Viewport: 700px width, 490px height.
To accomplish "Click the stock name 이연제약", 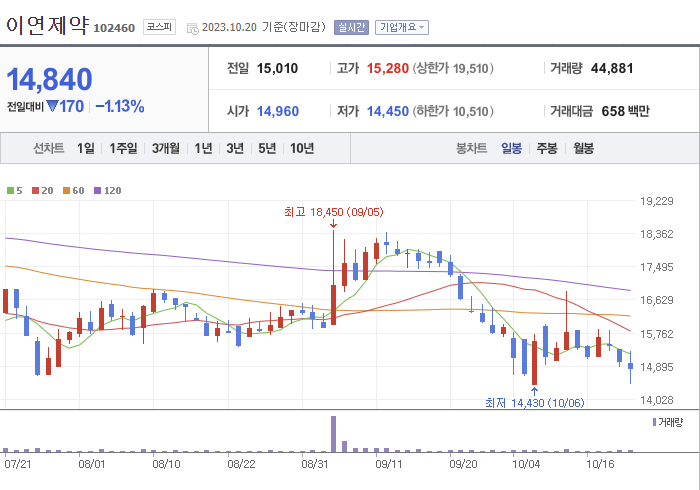I will (x=48, y=25).
